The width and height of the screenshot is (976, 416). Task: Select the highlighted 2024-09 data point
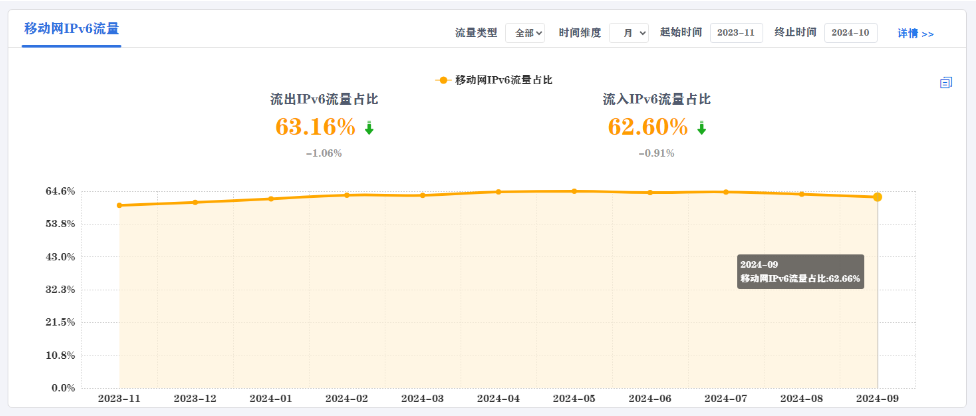[877, 197]
